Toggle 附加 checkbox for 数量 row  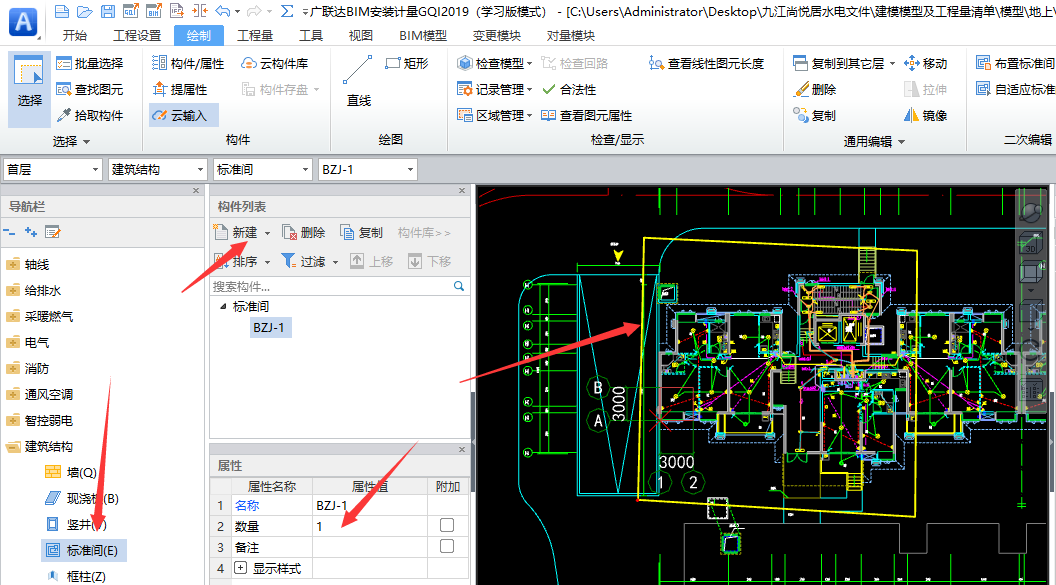pos(447,525)
